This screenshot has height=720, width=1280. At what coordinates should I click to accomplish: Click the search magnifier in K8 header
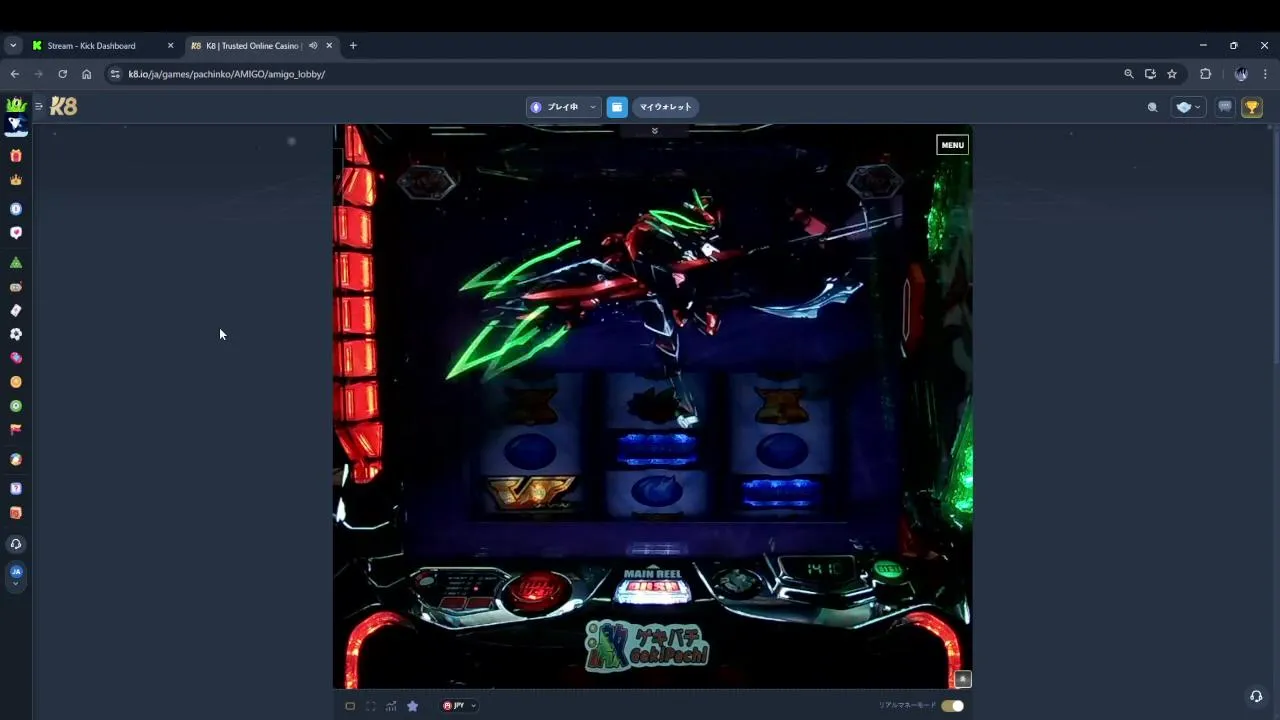coord(1152,107)
